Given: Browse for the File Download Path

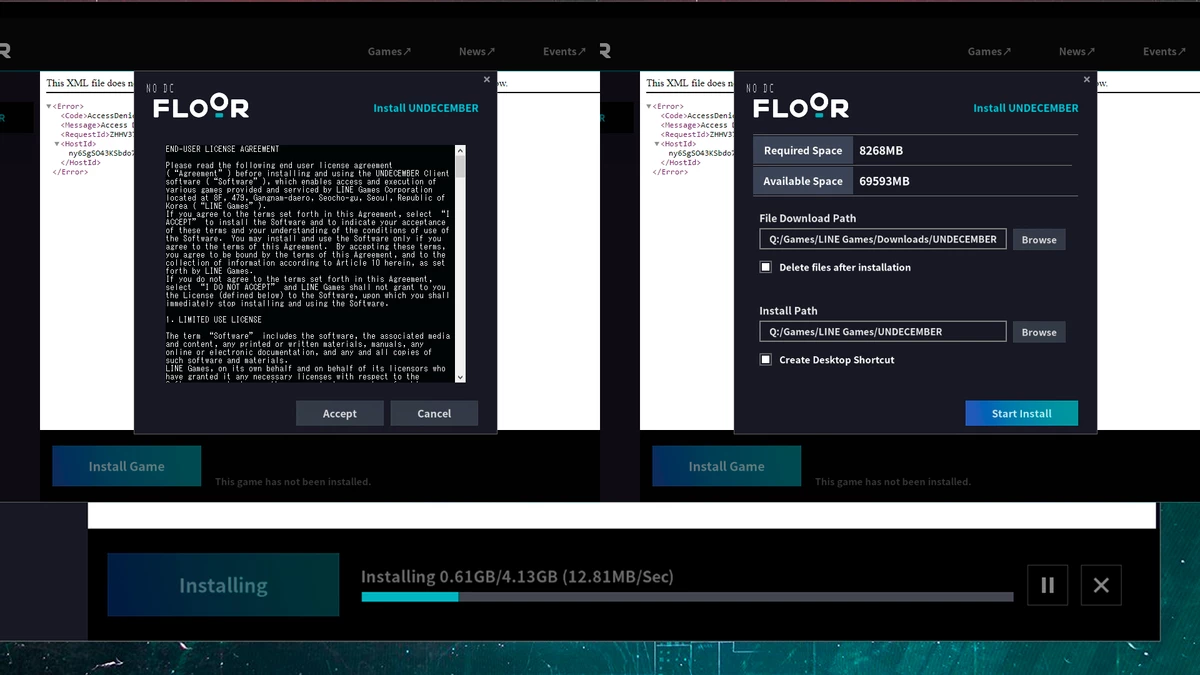Looking at the screenshot, I should tap(1039, 240).
